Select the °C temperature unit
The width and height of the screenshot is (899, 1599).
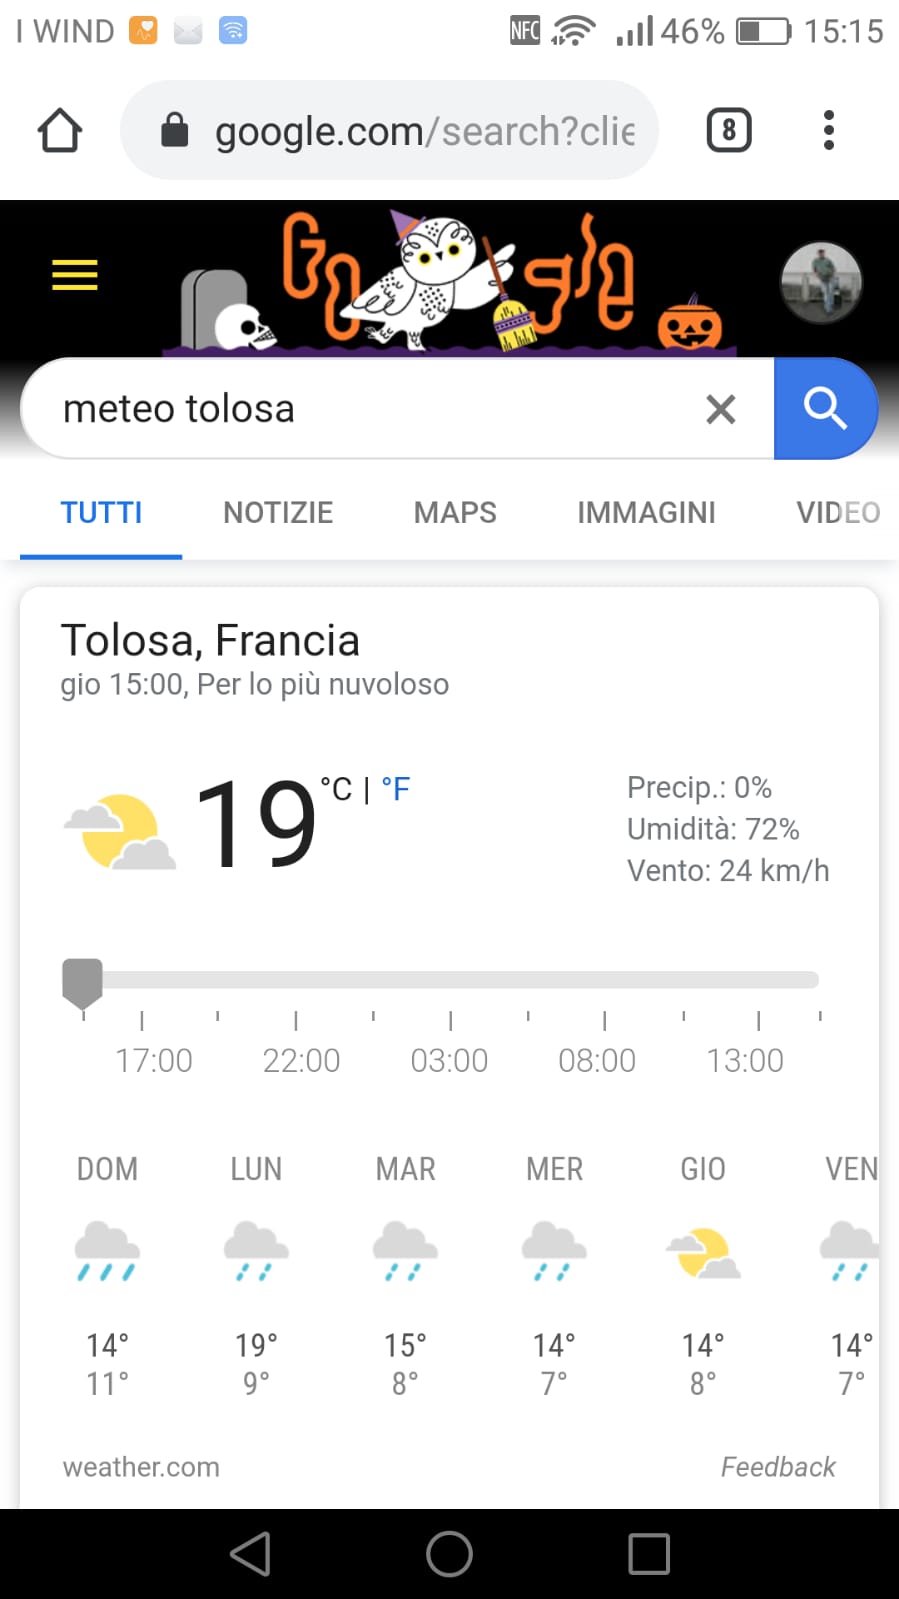336,790
